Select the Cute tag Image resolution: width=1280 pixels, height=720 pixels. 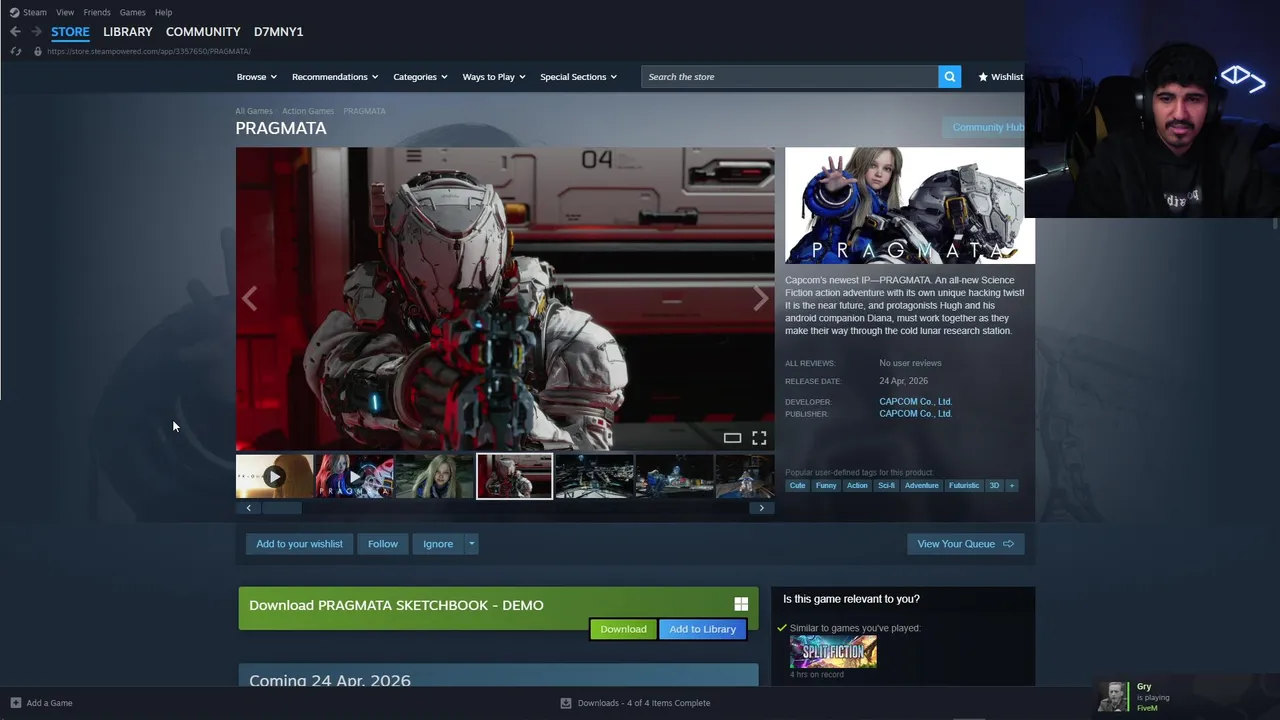[797, 486]
